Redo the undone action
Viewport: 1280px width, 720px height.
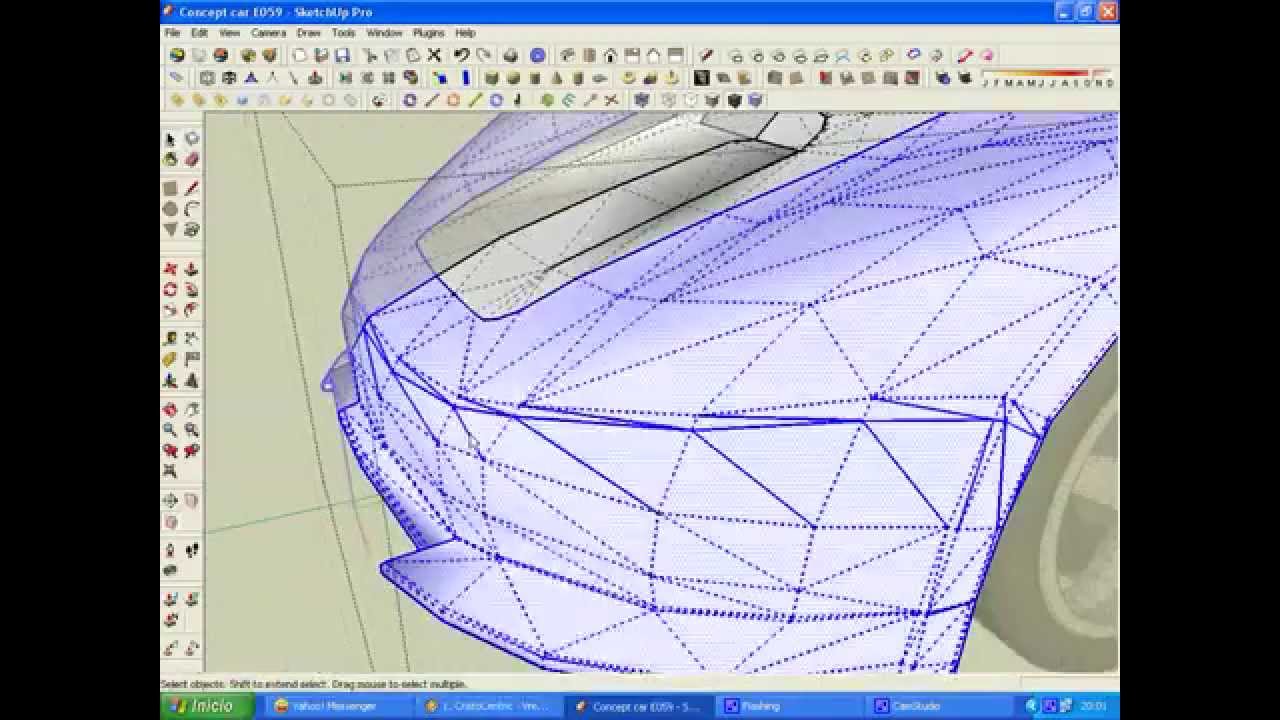[484, 56]
